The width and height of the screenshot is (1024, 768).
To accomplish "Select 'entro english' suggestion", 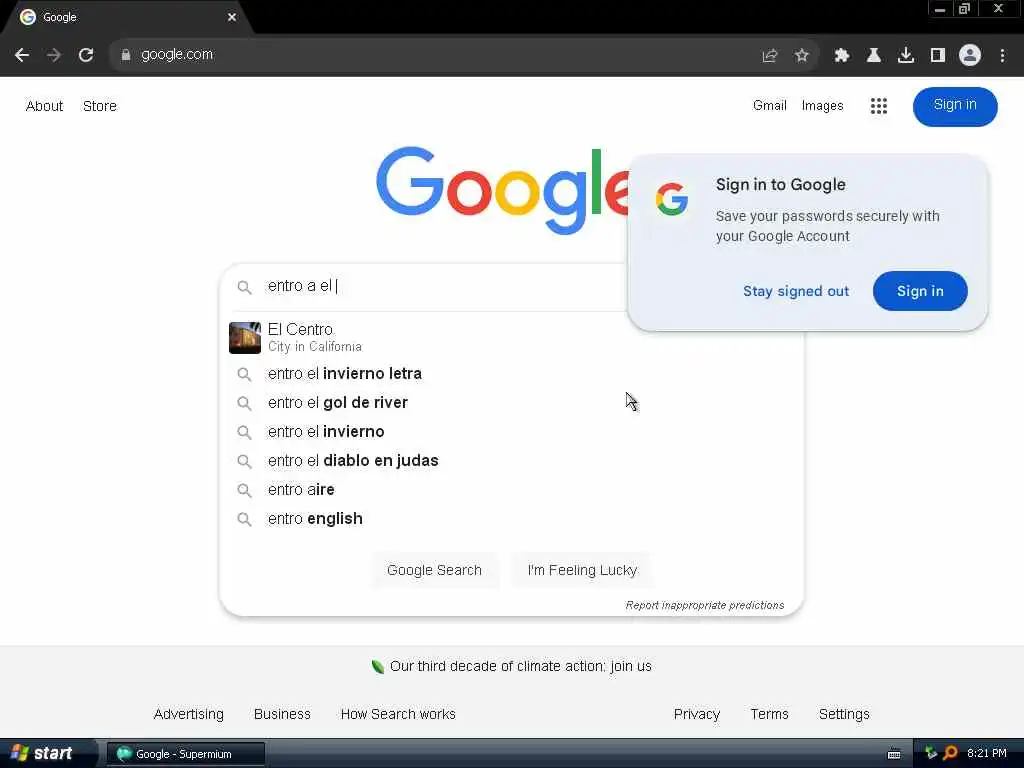I will point(511,519).
